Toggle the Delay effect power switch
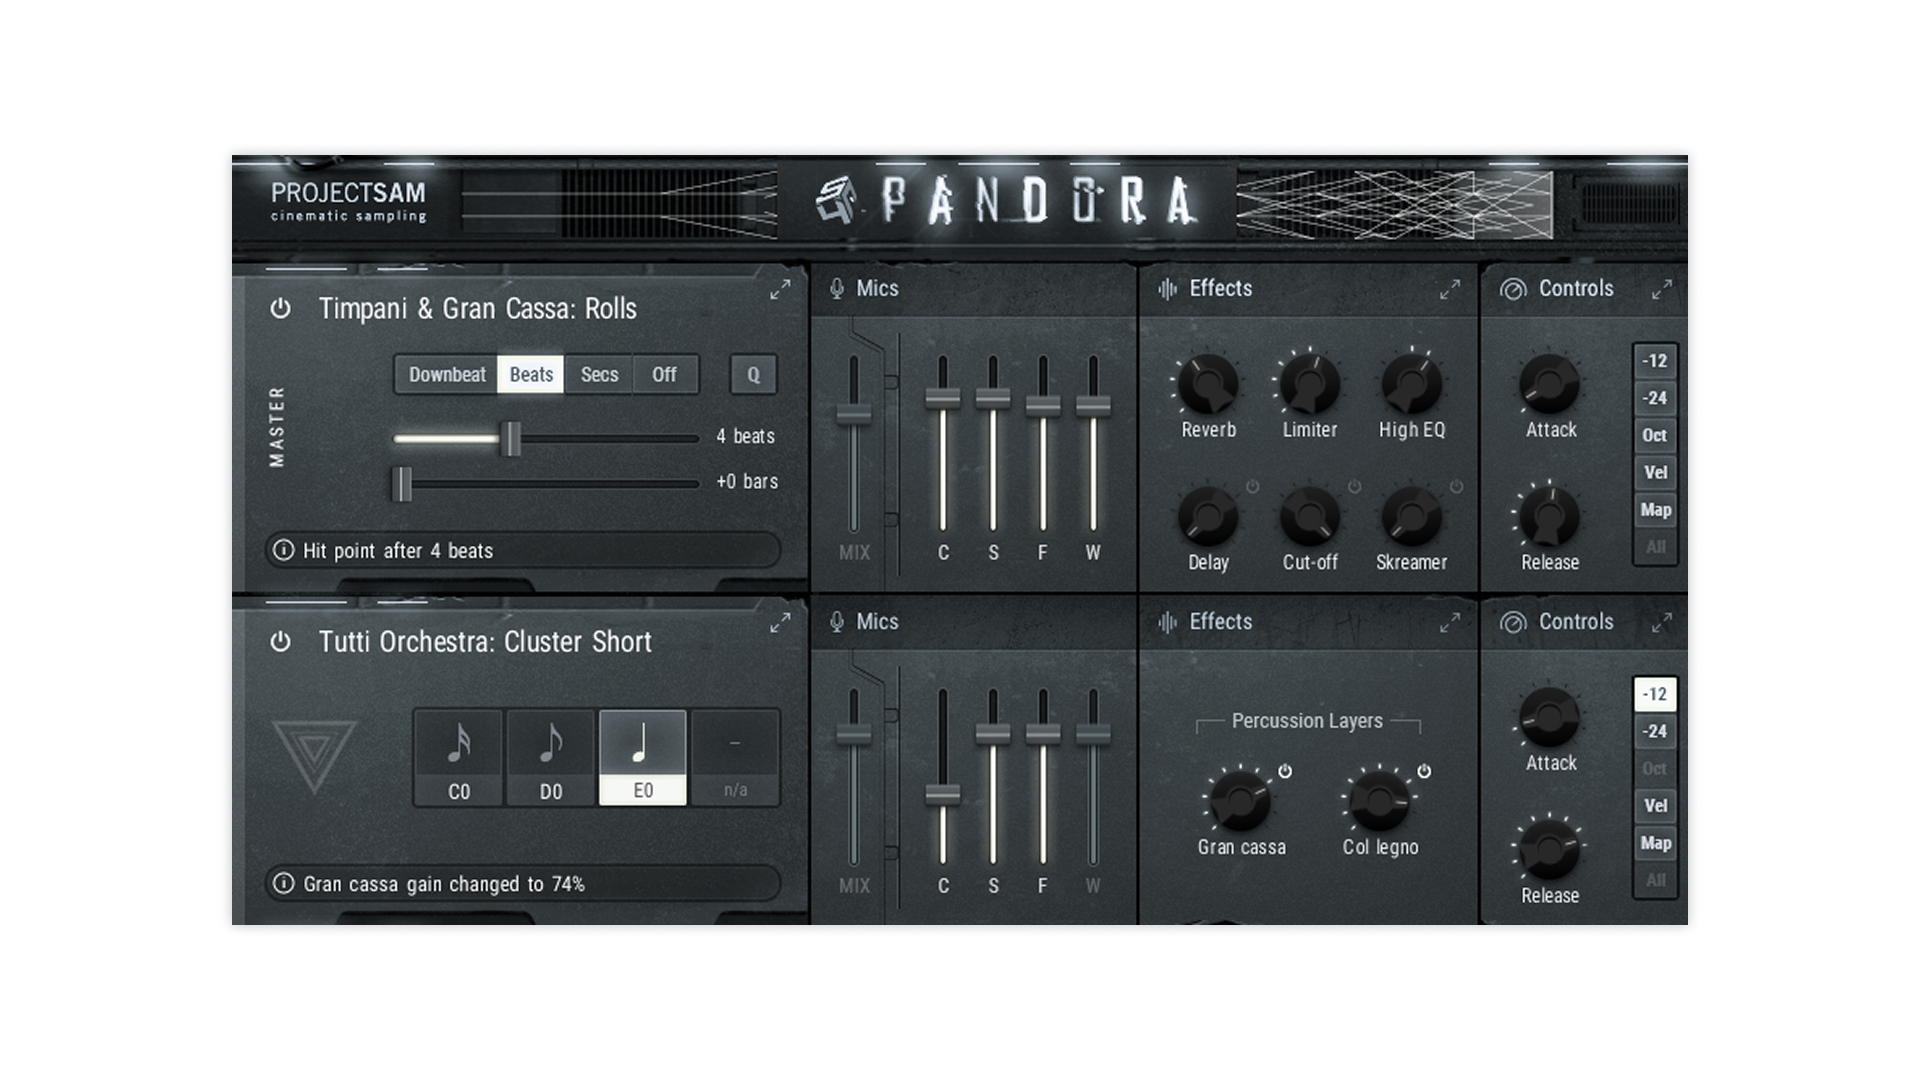 [x=1252, y=487]
